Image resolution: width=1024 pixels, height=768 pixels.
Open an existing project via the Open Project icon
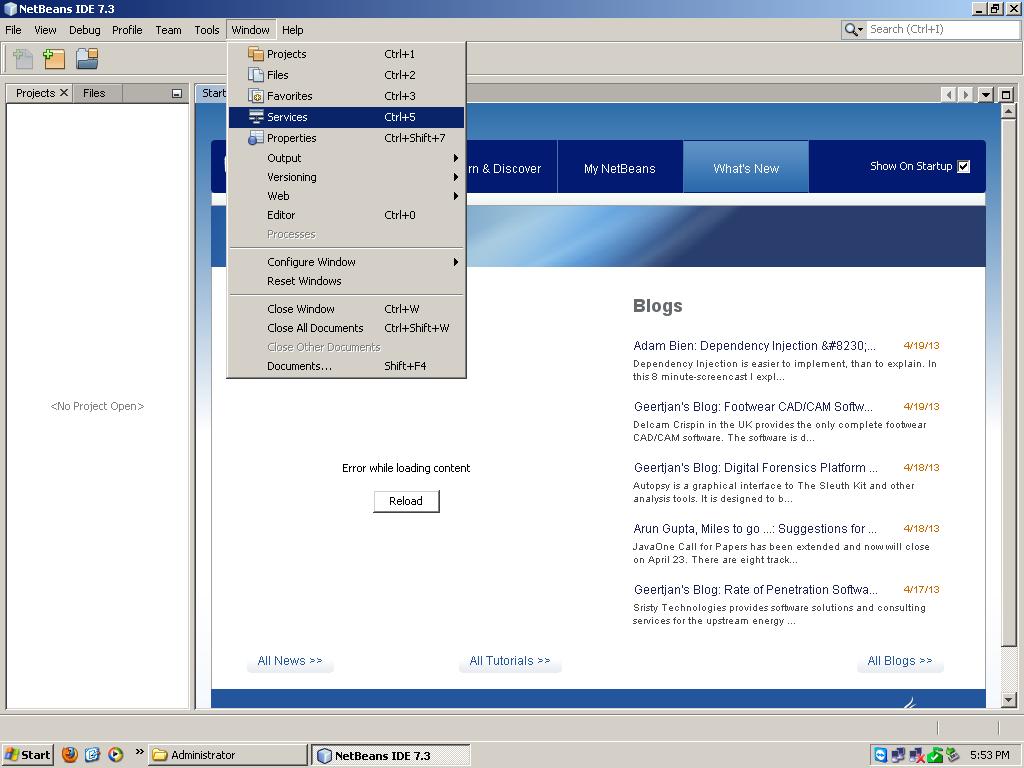point(87,59)
